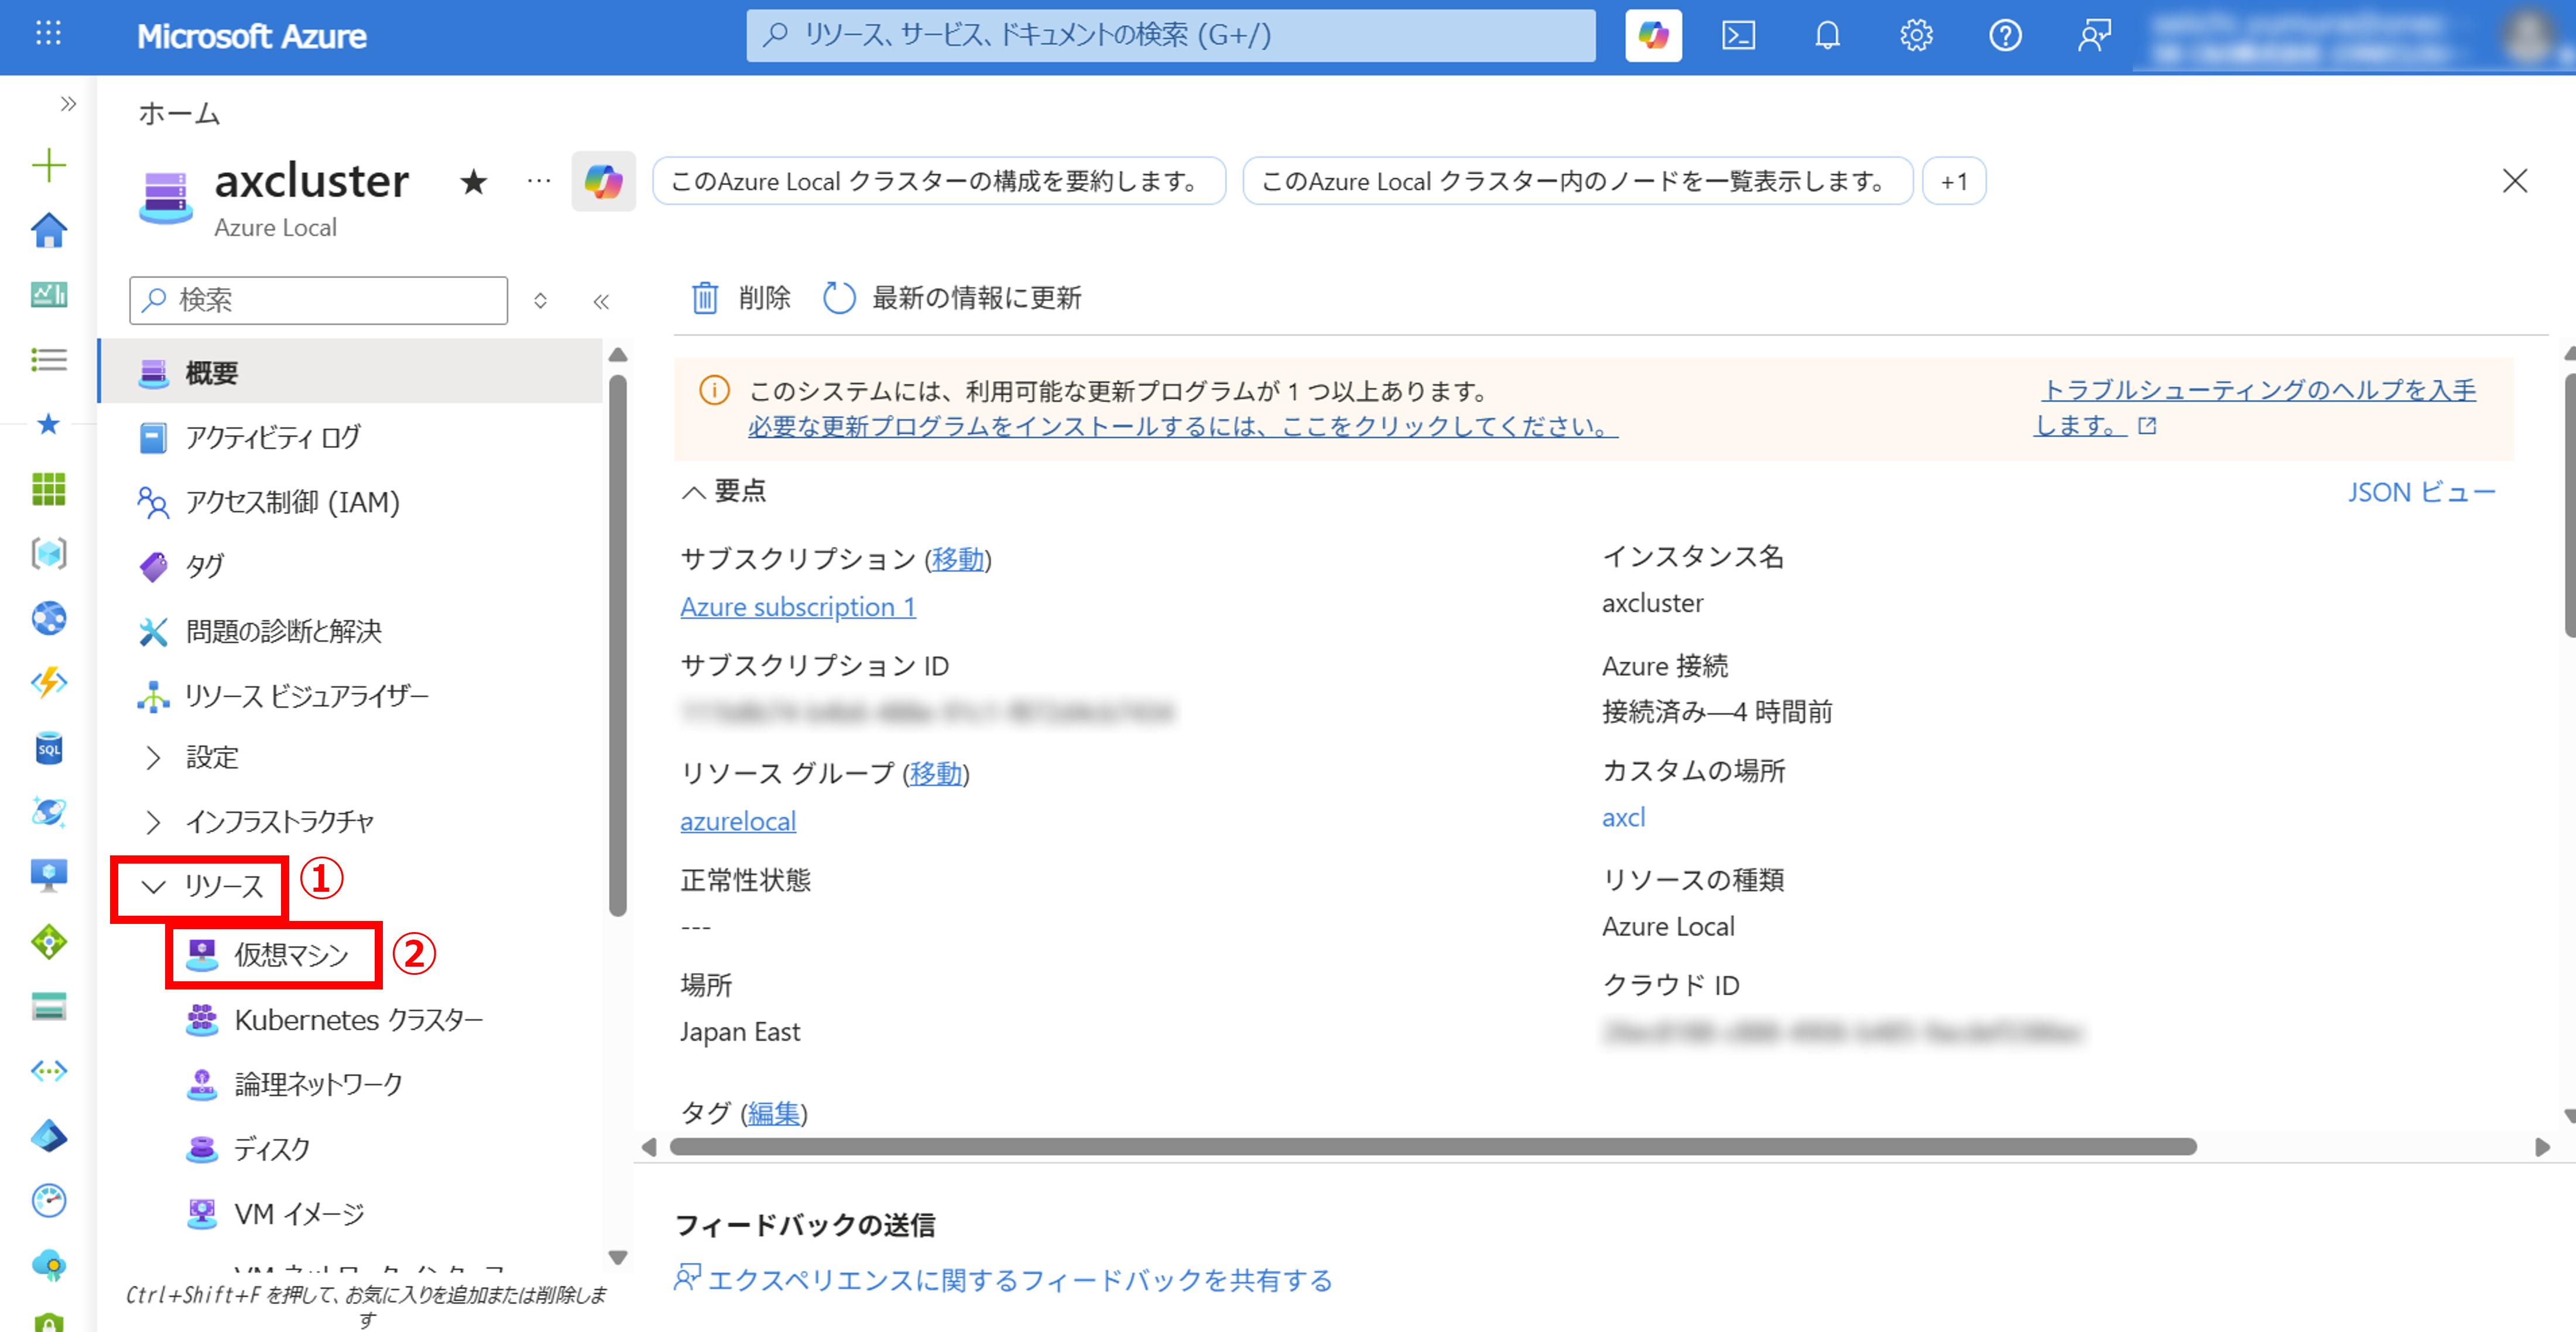Click the 削除 delete button

(741, 298)
